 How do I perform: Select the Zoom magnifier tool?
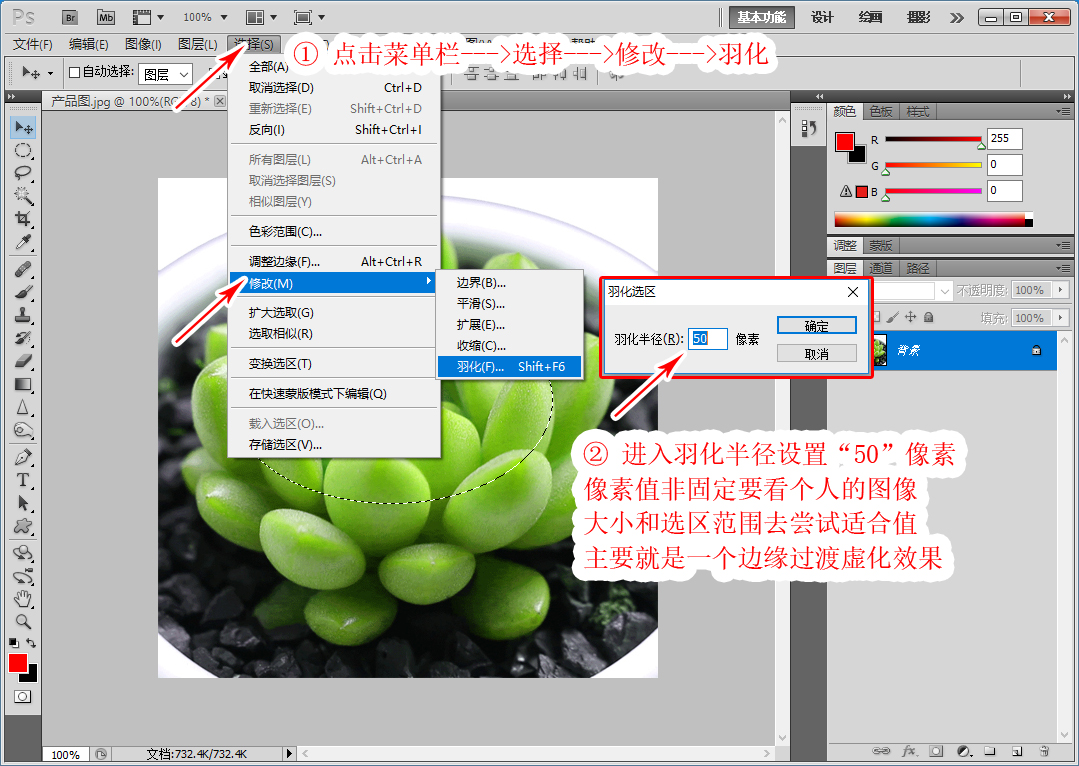(23, 621)
